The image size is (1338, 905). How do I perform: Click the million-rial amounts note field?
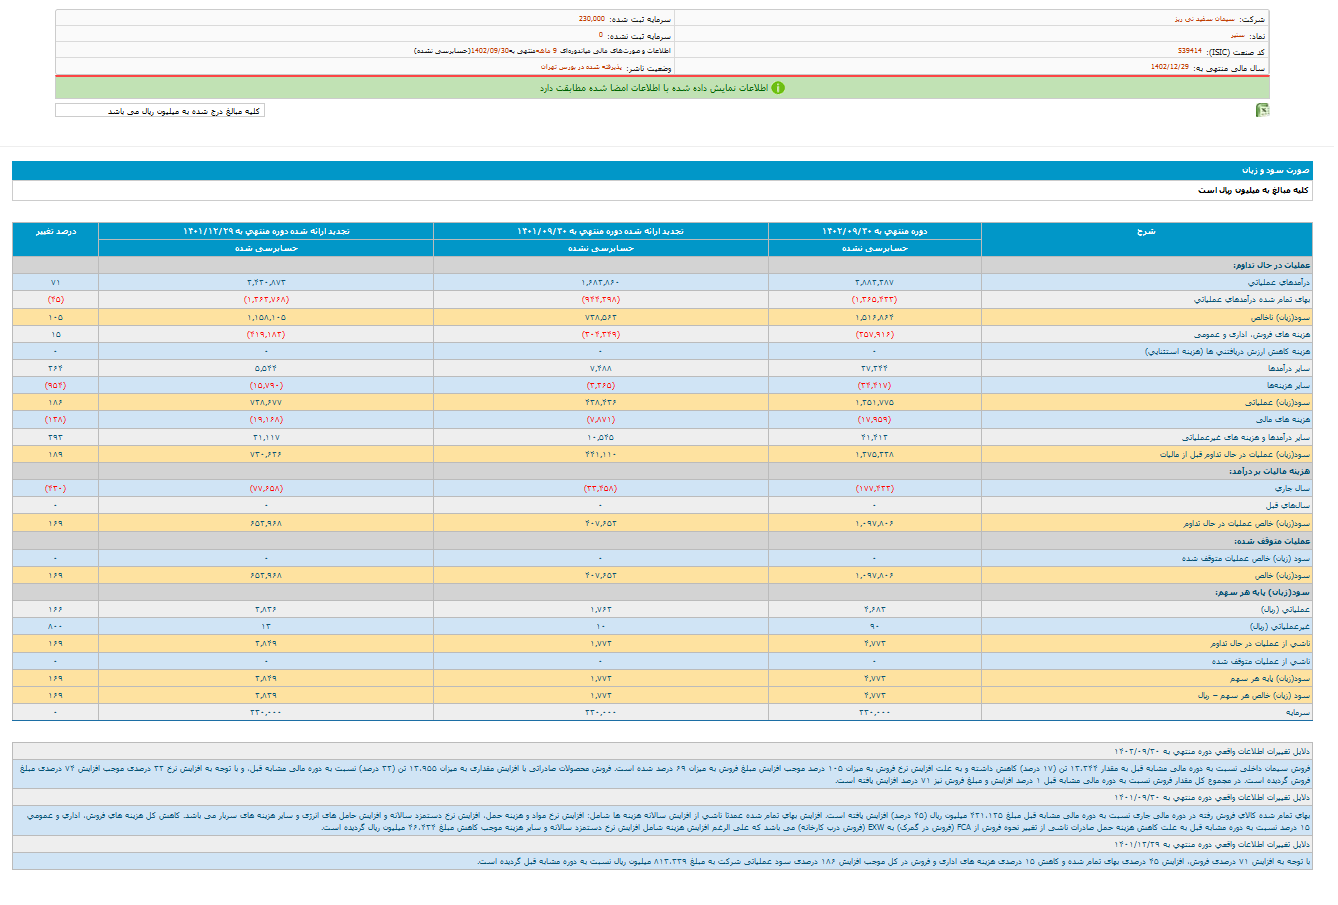tap(160, 111)
